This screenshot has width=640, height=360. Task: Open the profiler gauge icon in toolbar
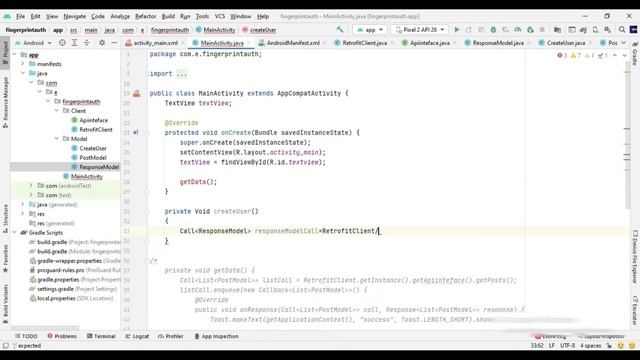coord(518,30)
